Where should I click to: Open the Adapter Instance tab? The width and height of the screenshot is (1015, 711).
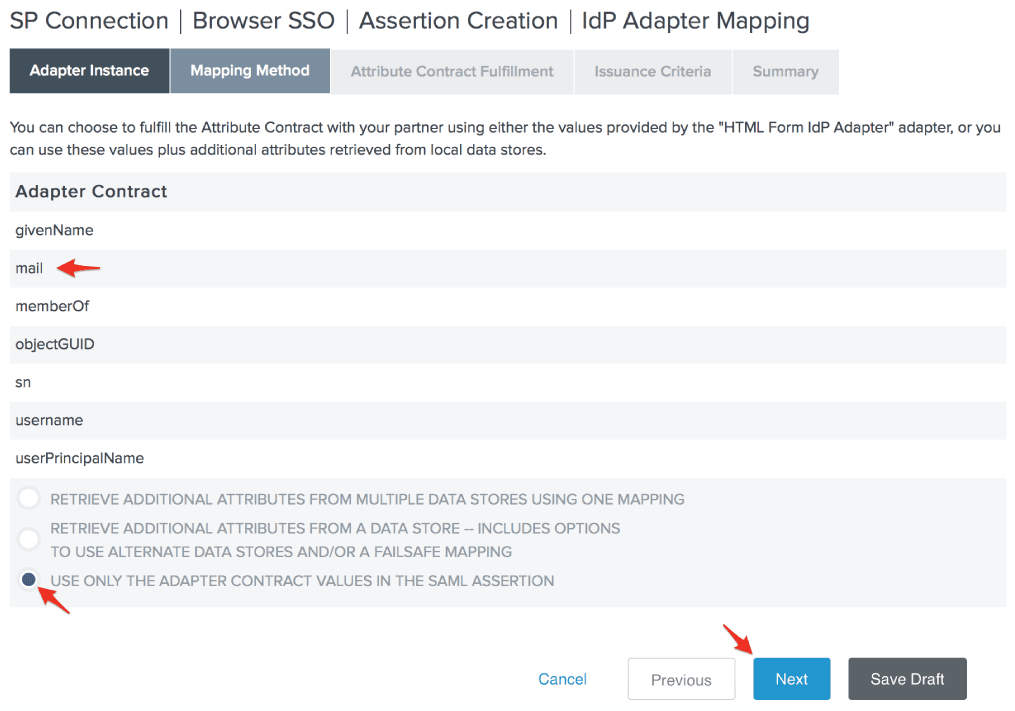88,71
